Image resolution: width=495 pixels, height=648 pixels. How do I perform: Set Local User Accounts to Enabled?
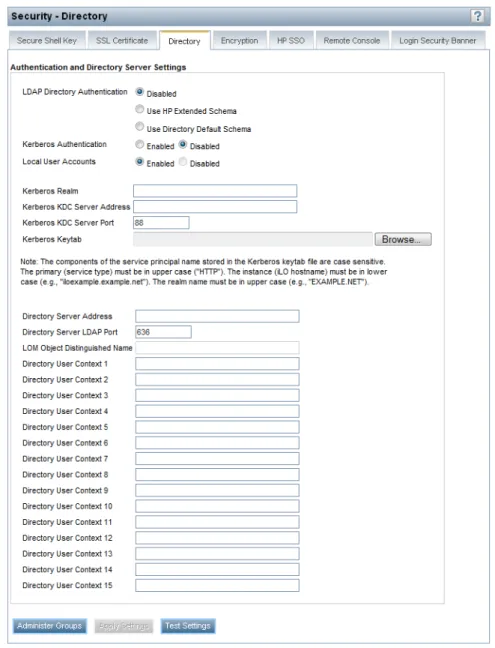click(x=140, y=162)
